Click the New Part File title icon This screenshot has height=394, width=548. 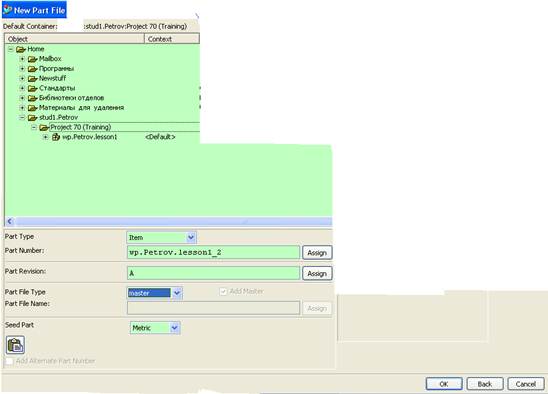(7, 10)
